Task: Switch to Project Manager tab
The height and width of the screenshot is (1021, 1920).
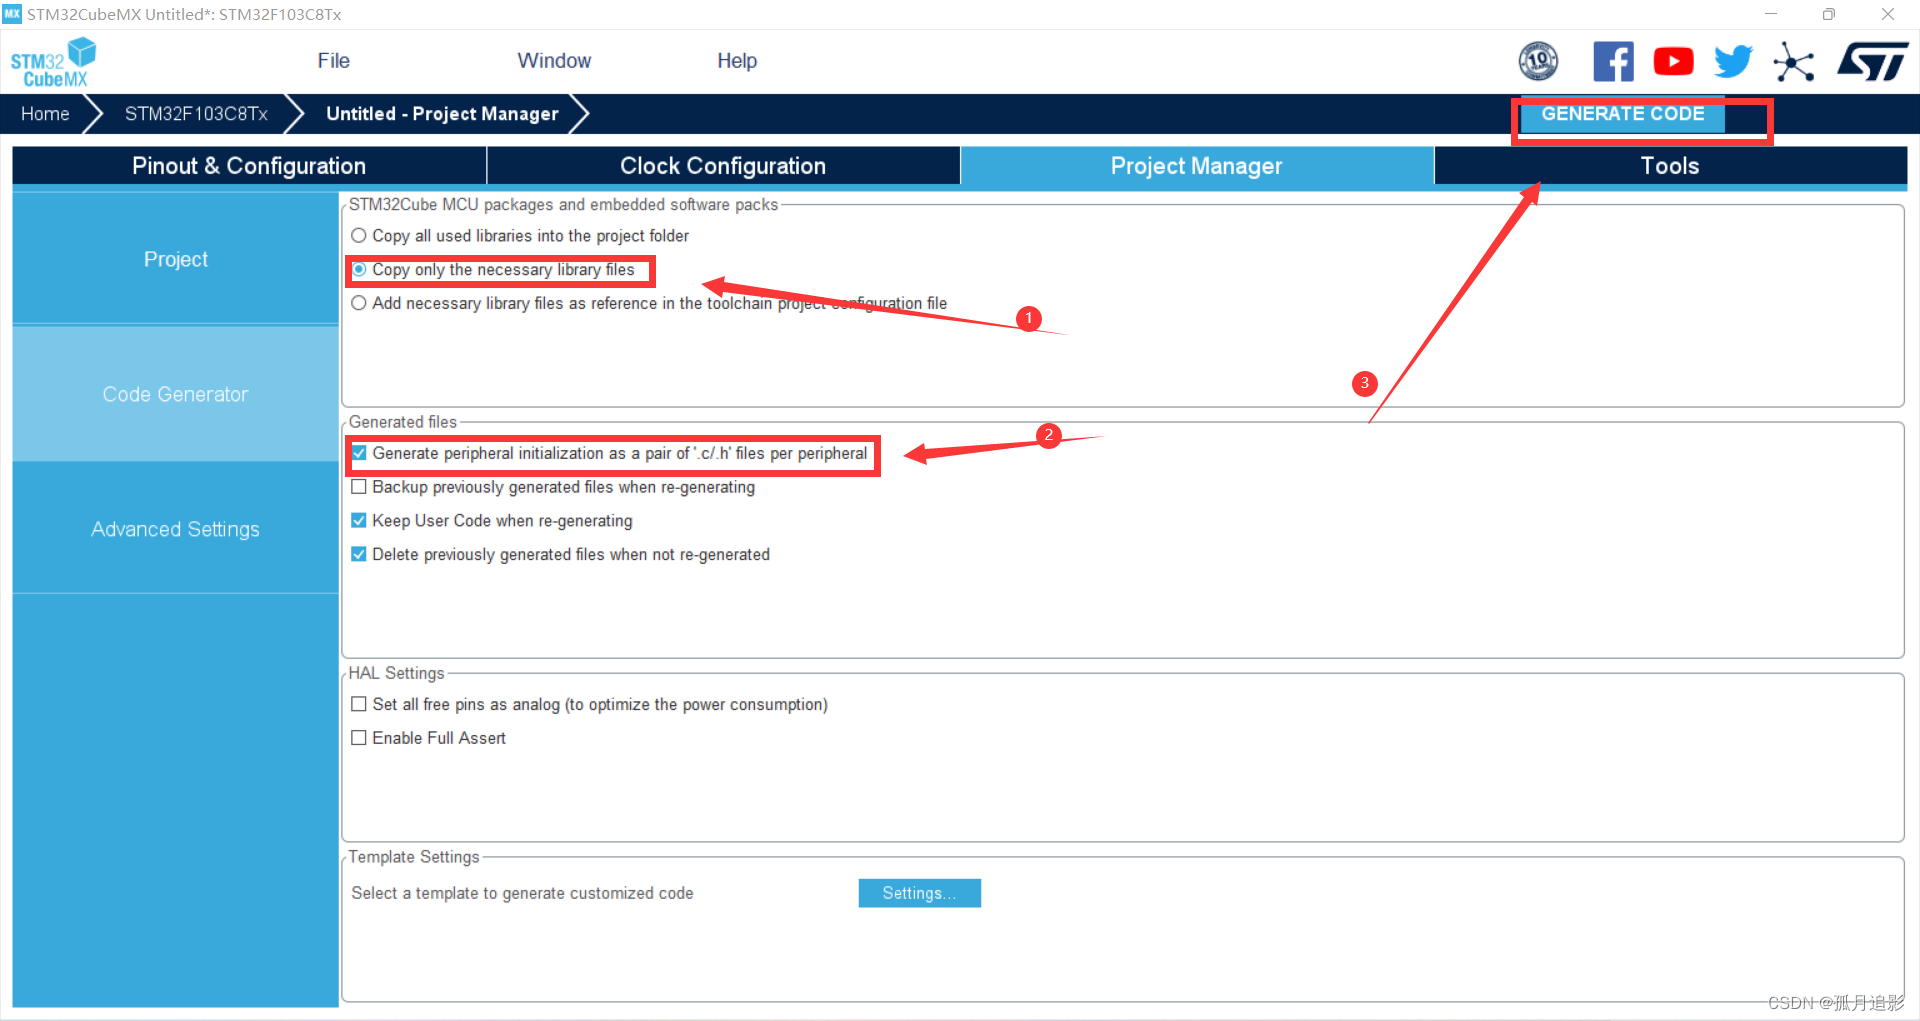Action: pyautogui.click(x=1196, y=166)
